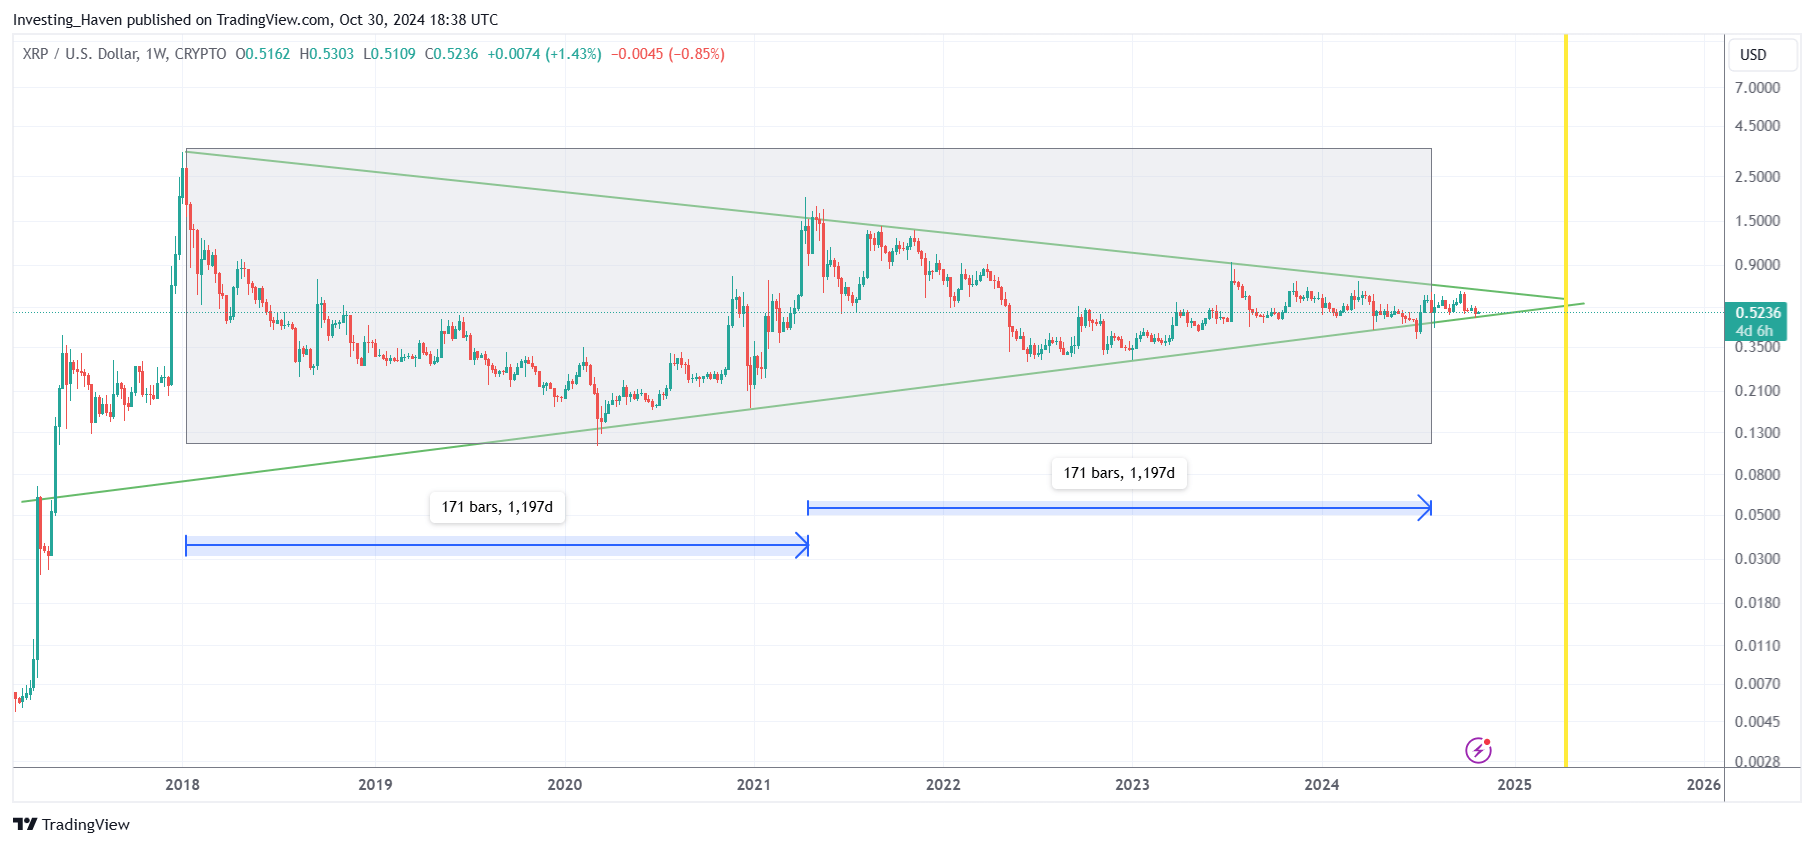This screenshot has height=846, width=1814.
Task: Click the high value H0.5303
Action: (x=327, y=54)
